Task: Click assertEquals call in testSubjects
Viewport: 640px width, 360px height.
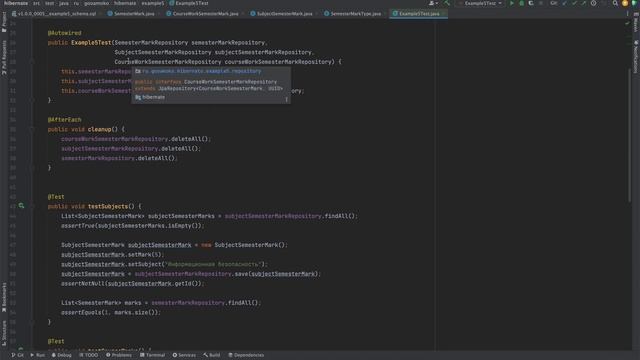Action: tap(81, 312)
